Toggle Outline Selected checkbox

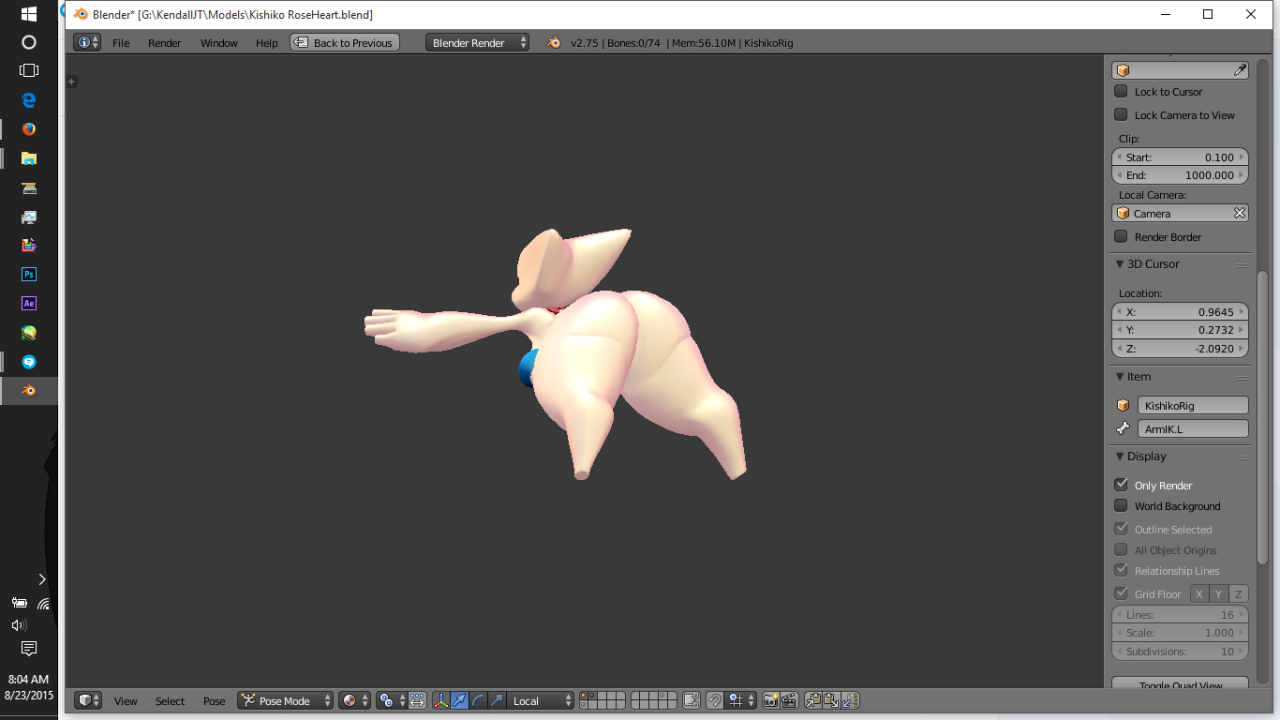pyautogui.click(x=1121, y=528)
